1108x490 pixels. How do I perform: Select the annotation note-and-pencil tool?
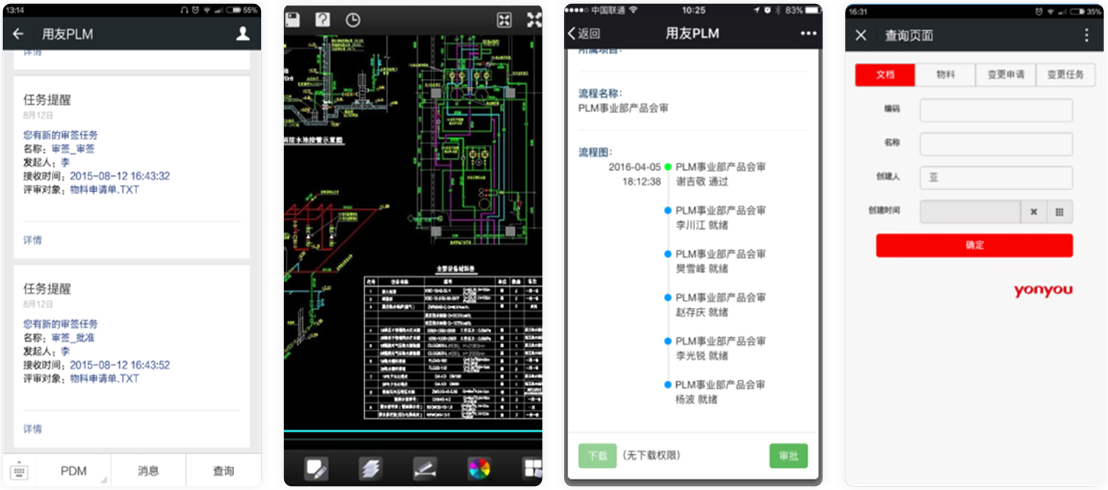(x=317, y=468)
